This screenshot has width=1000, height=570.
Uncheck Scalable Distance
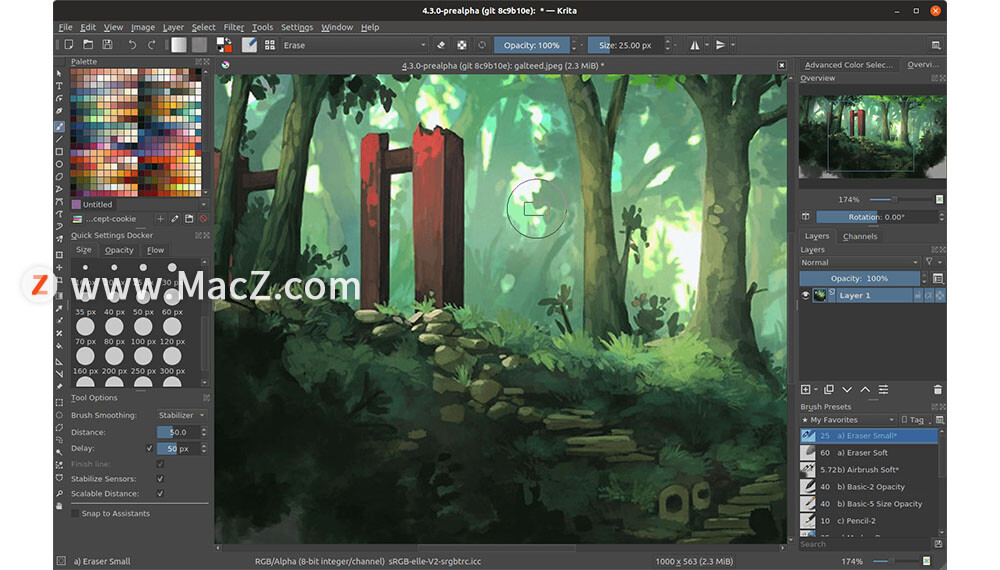(x=160, y=493)
